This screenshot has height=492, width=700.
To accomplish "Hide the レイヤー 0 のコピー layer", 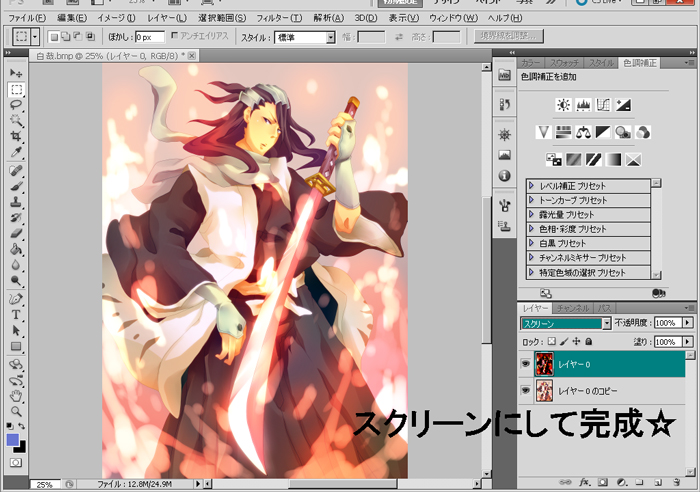I will pos(525,390).
